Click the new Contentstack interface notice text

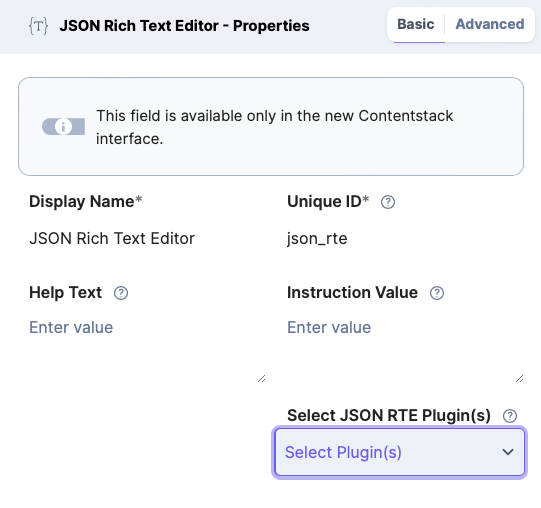click(275, 127)
